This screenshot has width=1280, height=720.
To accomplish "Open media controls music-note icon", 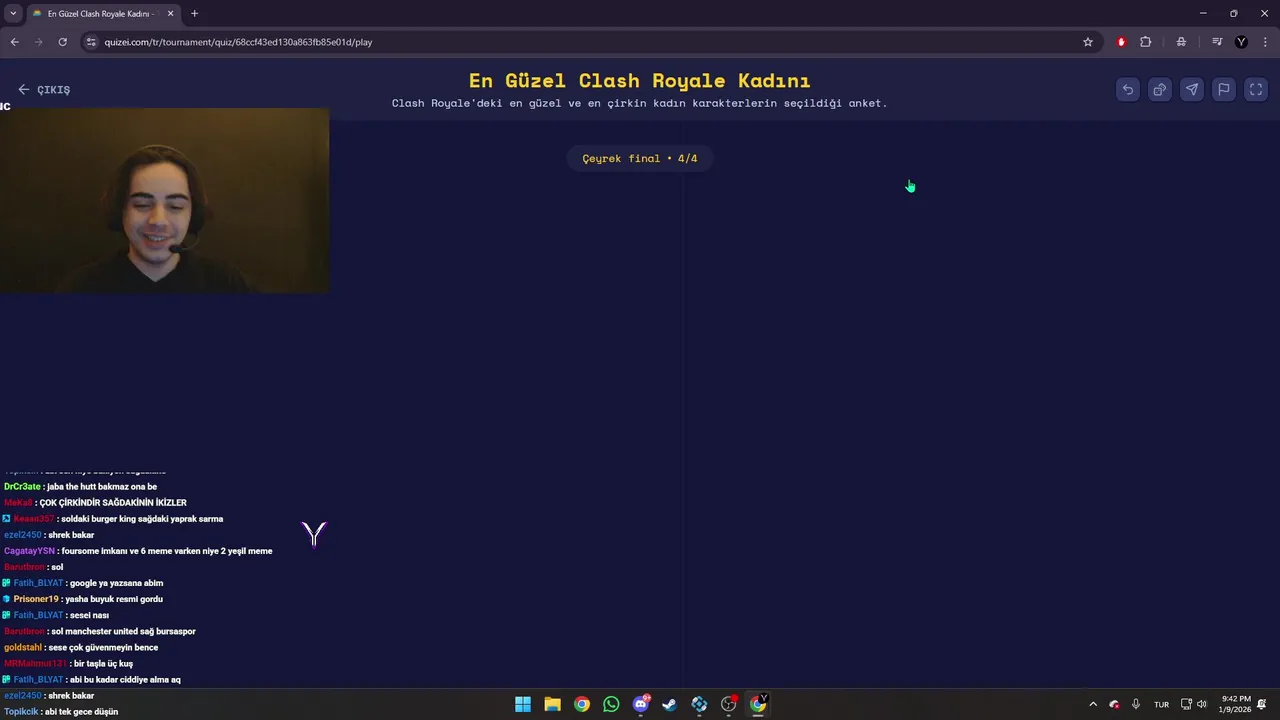I will [1217, 42].
